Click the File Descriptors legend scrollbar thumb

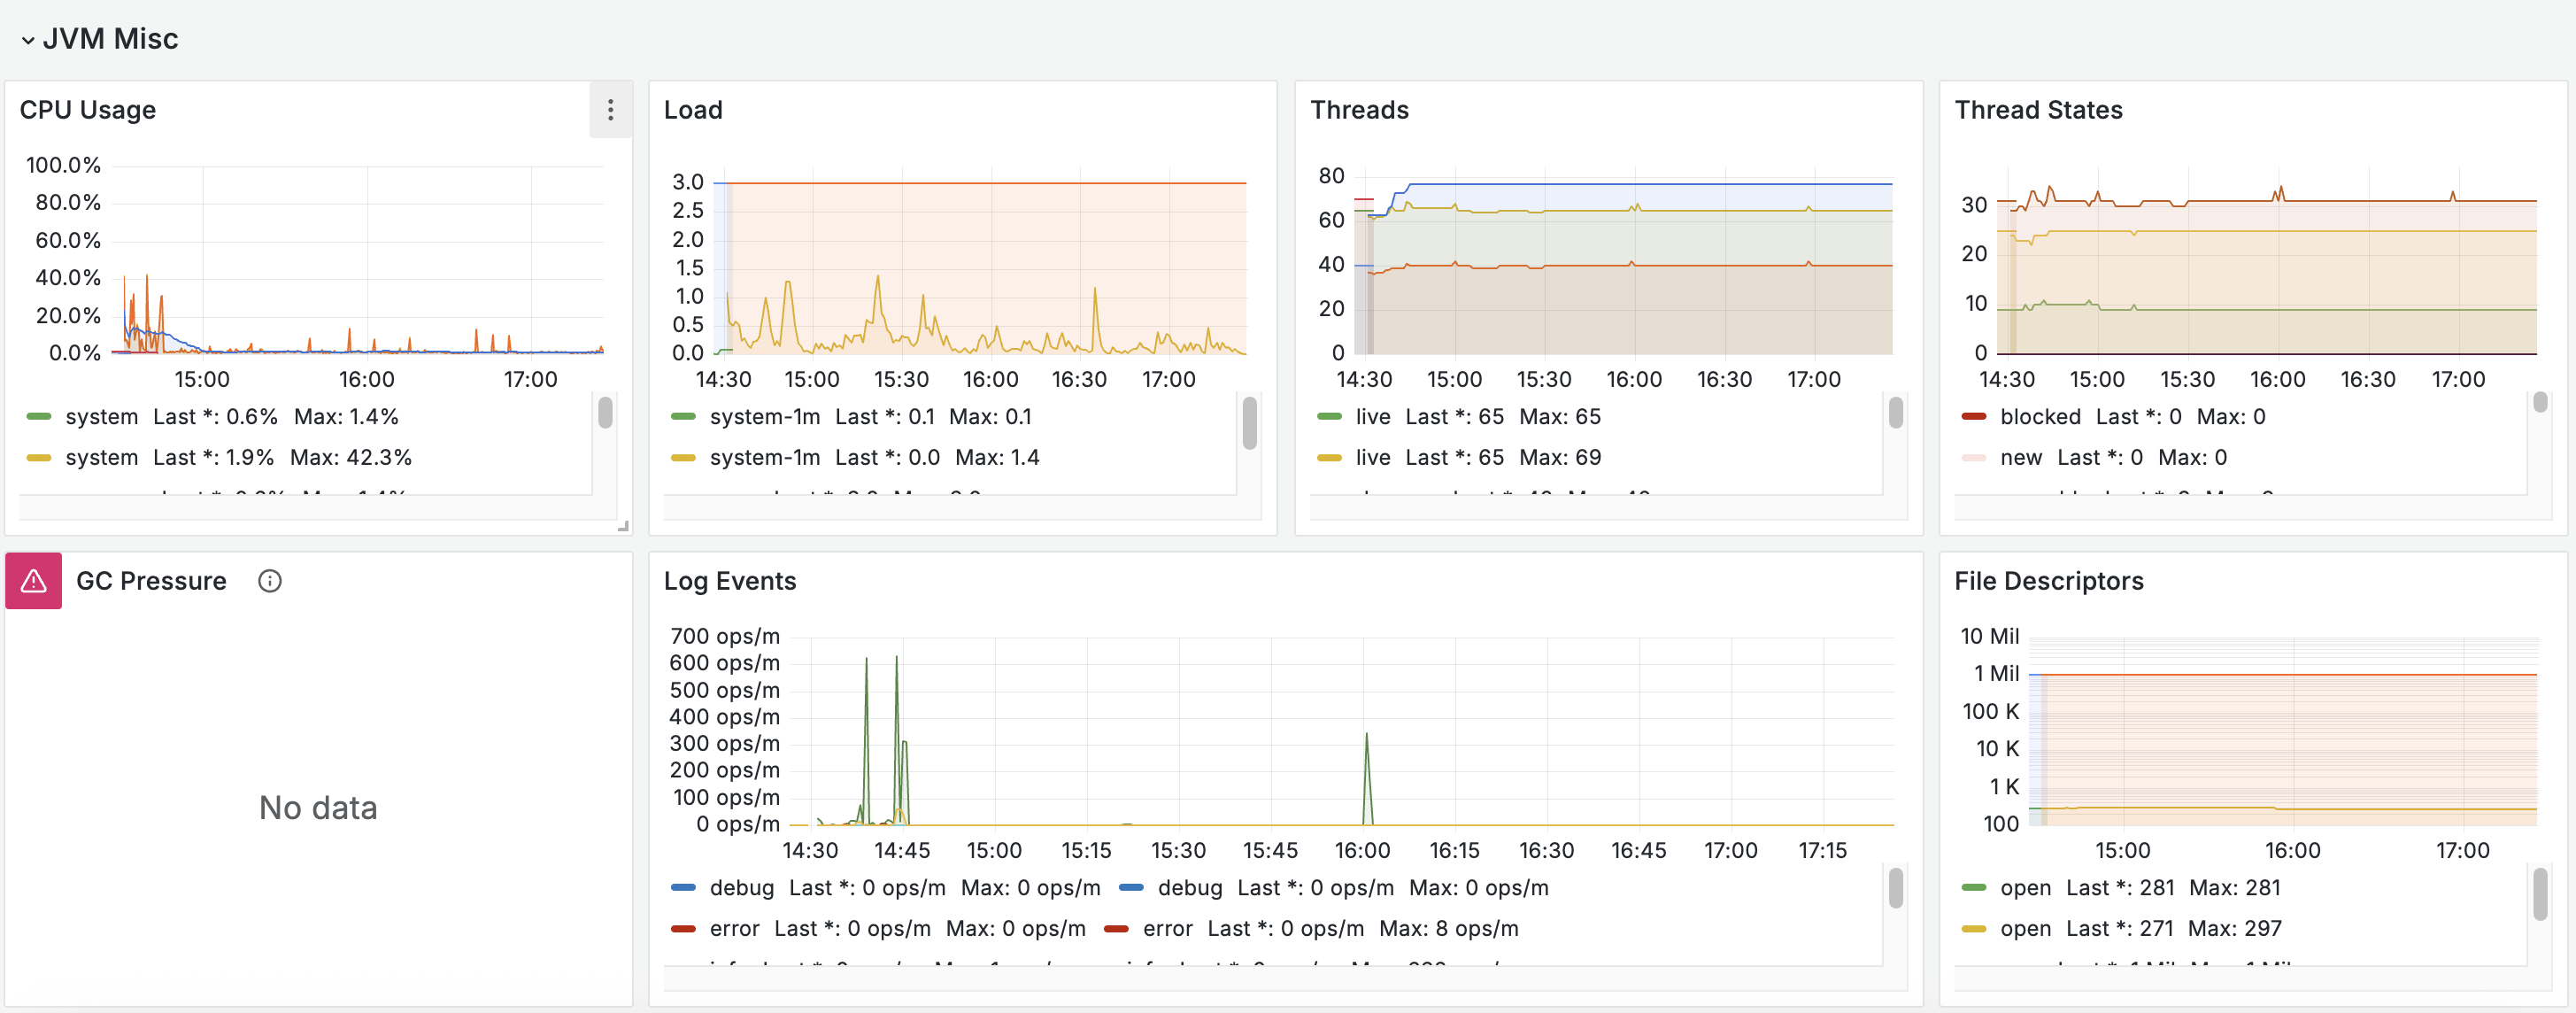tap(2540, 894)
